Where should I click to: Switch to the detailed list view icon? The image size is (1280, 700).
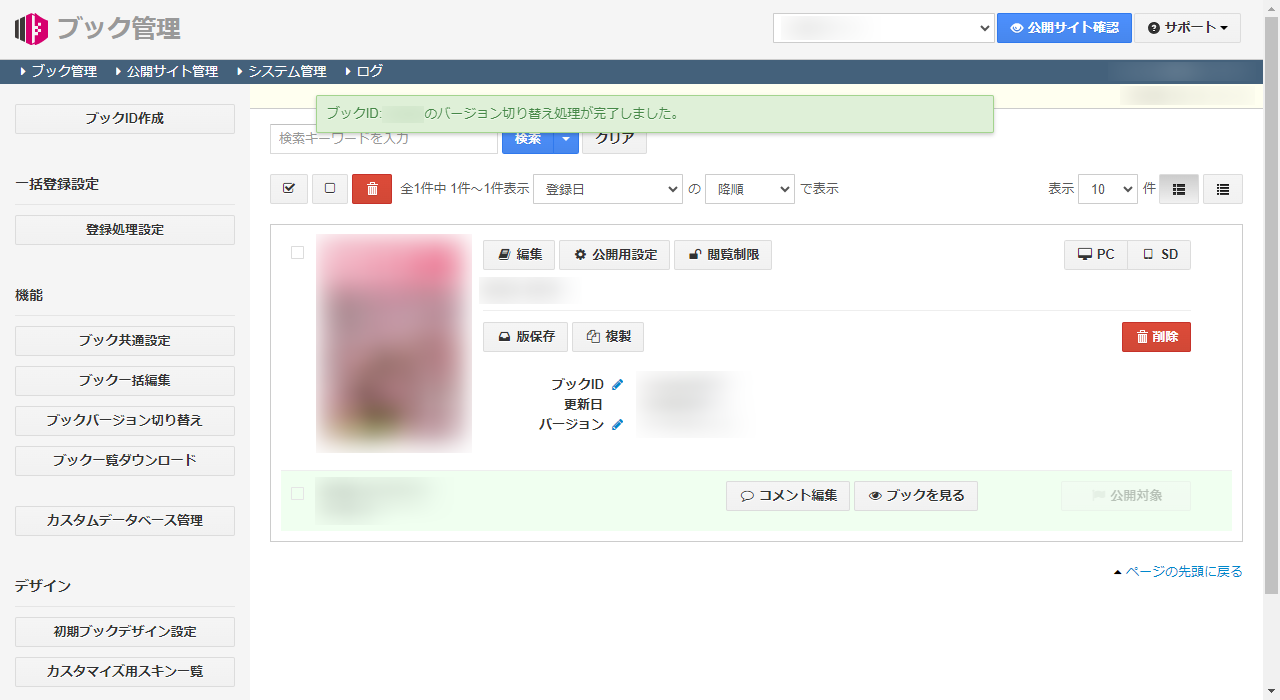point(1222,189)
